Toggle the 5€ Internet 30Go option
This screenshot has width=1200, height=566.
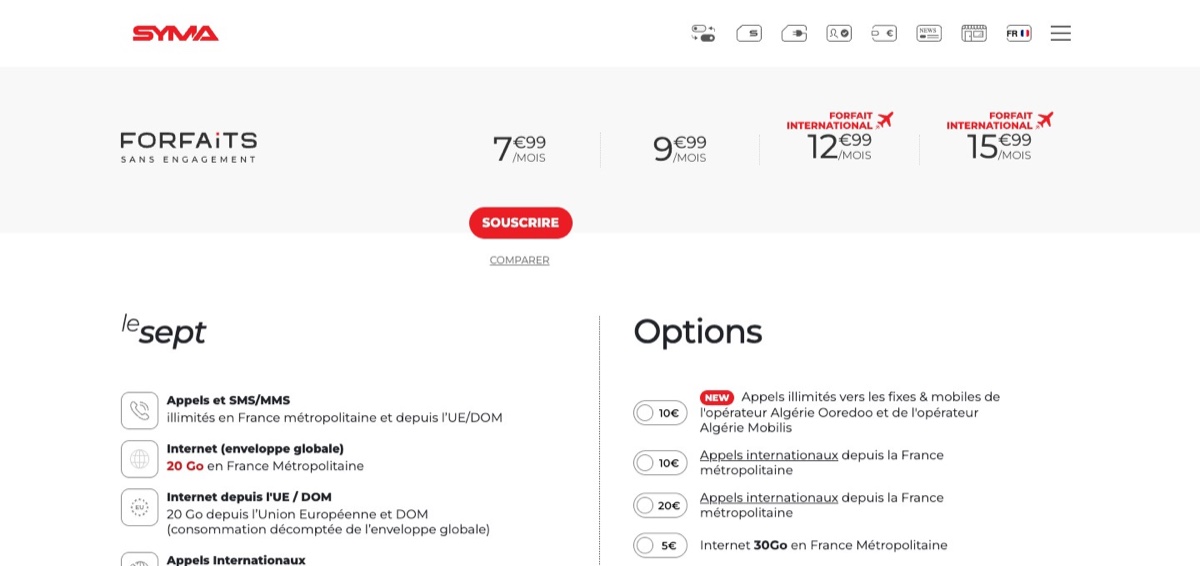660,545
